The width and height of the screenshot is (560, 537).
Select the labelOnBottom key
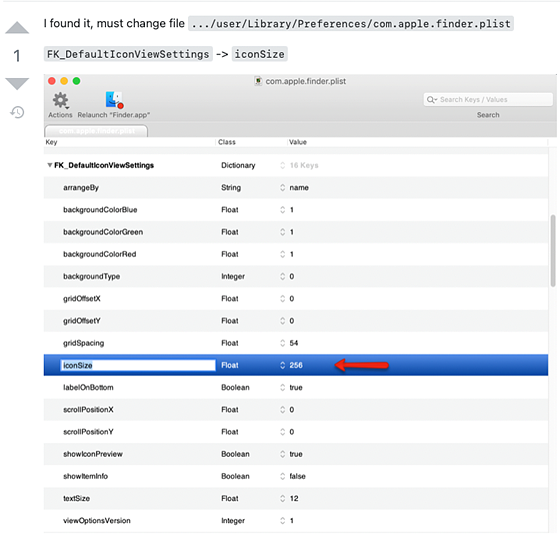point(88,387)
